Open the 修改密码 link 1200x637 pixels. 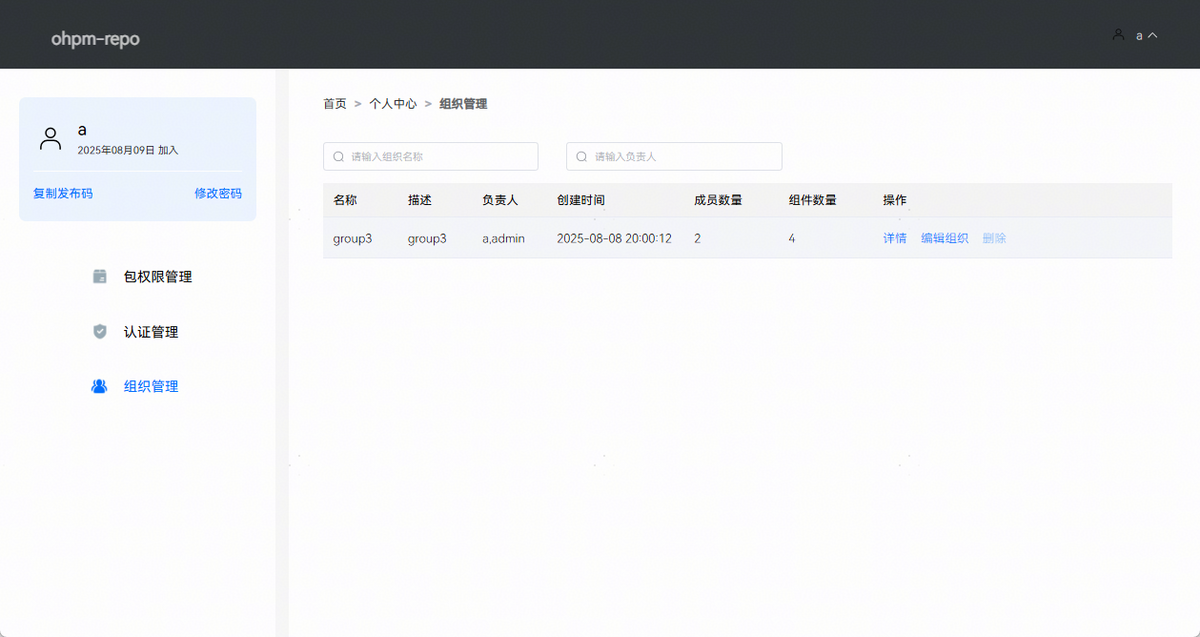coord(218,194)
